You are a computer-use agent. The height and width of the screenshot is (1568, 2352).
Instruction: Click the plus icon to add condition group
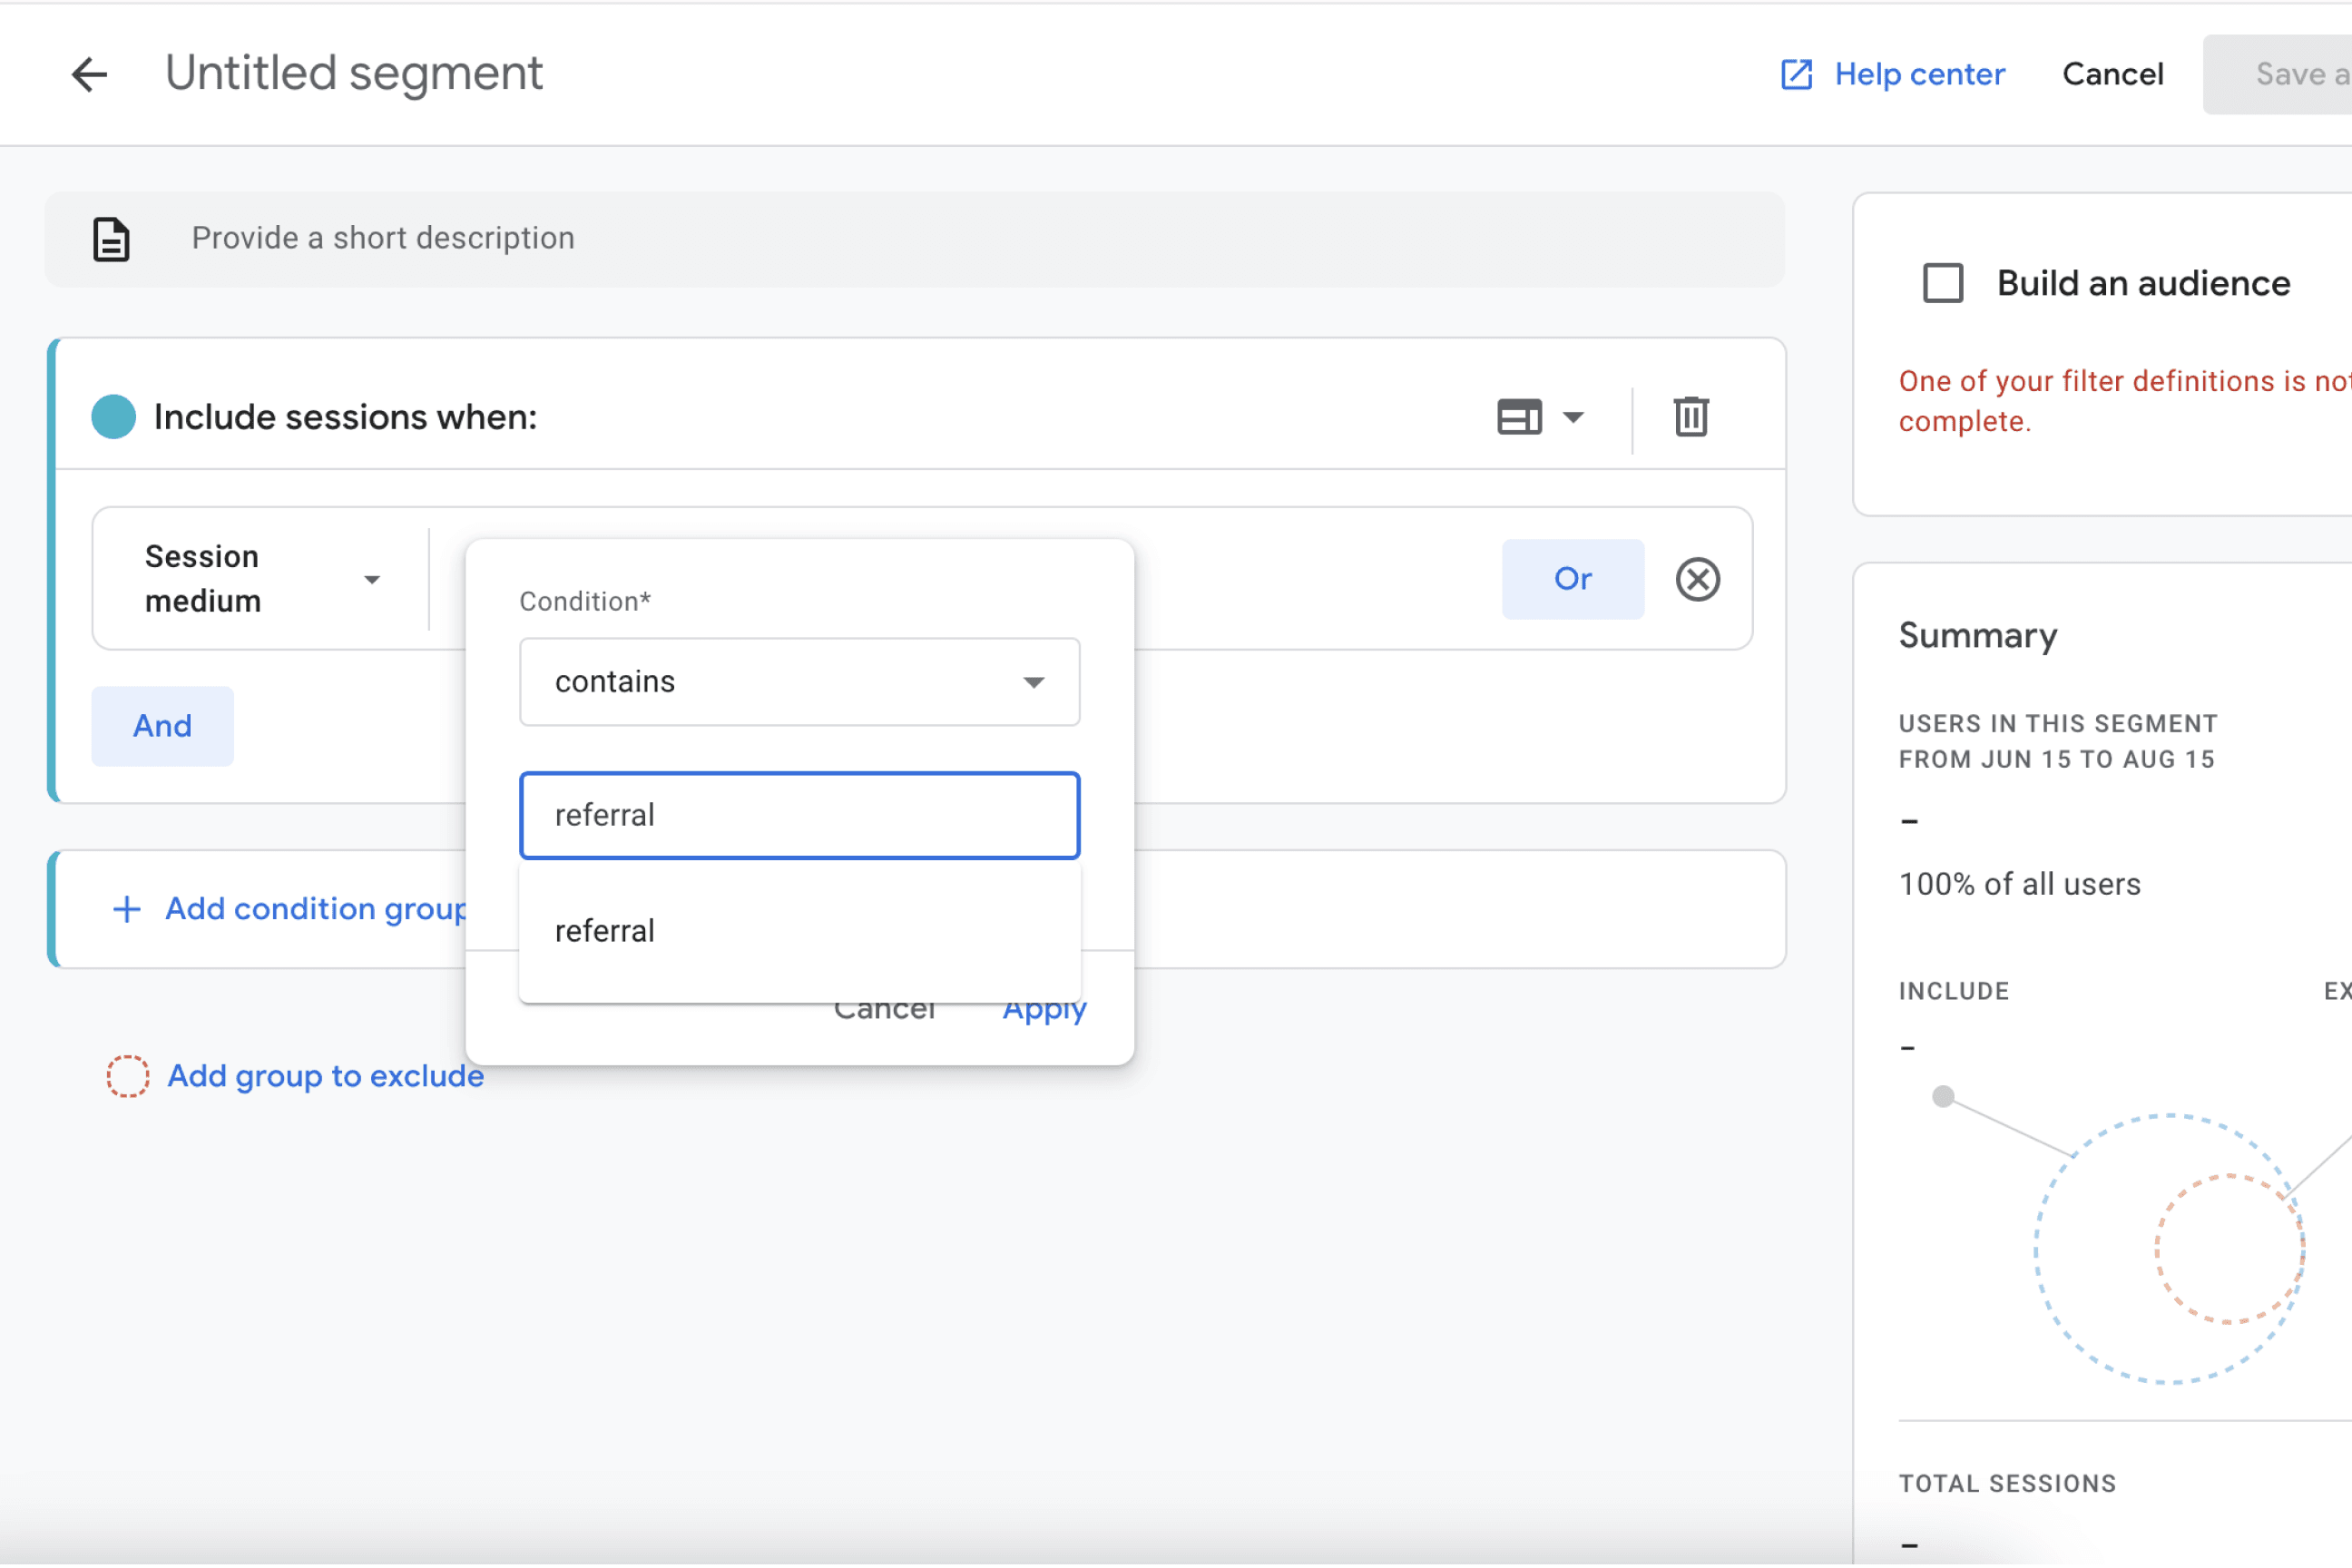coord(127,909)
